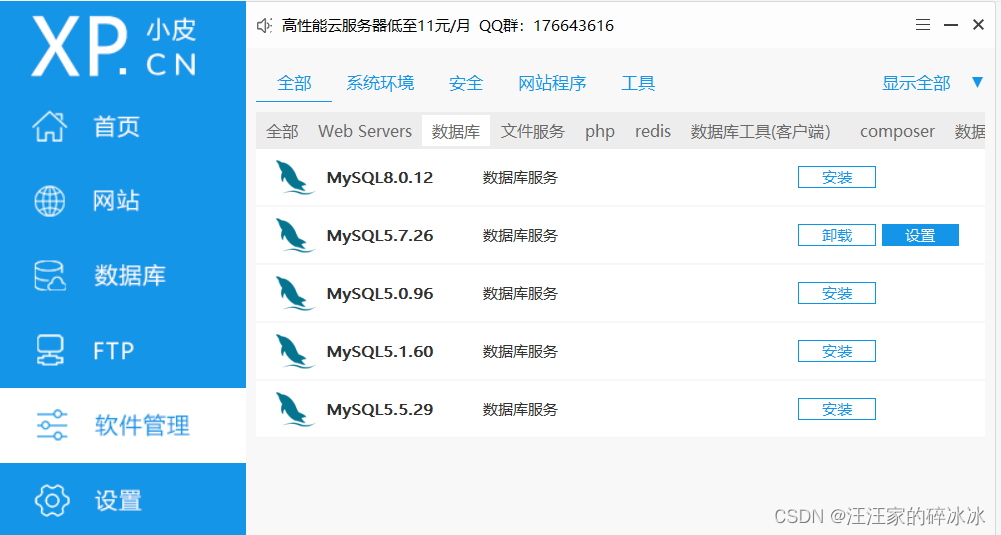Click the MySQL5.0.96 dolphin icon
The height and width of the screenshot is (535, 1001).
(x=294, y=294)
